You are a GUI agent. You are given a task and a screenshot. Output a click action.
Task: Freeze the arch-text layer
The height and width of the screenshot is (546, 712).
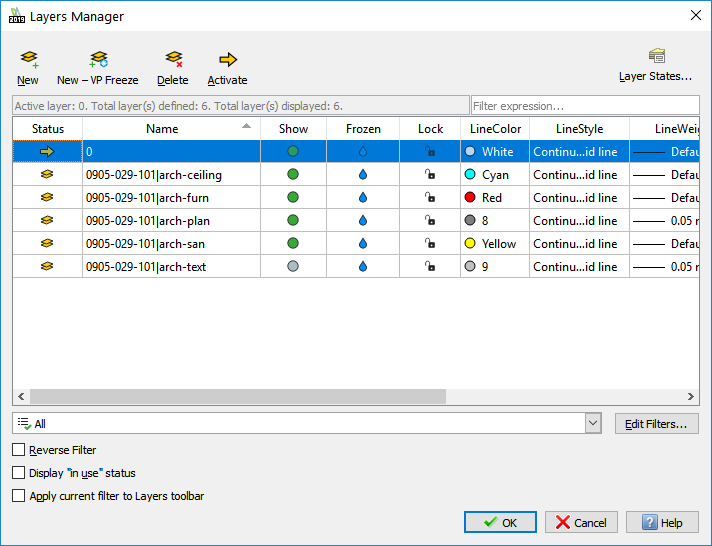tap(363, 267)
